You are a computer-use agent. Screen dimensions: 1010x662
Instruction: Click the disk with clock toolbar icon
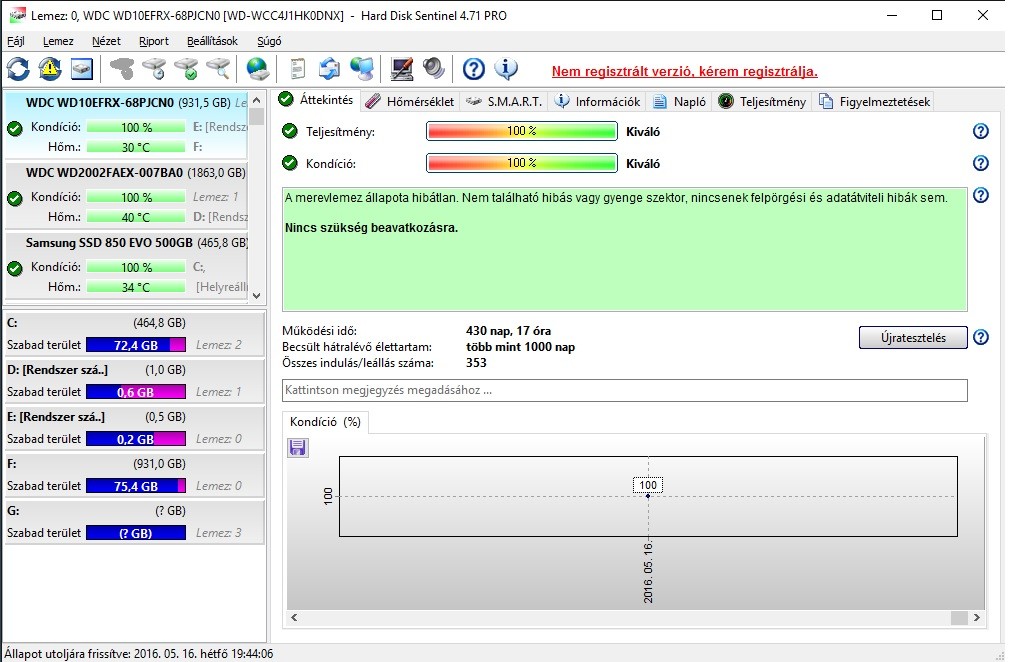coord(154,69)
